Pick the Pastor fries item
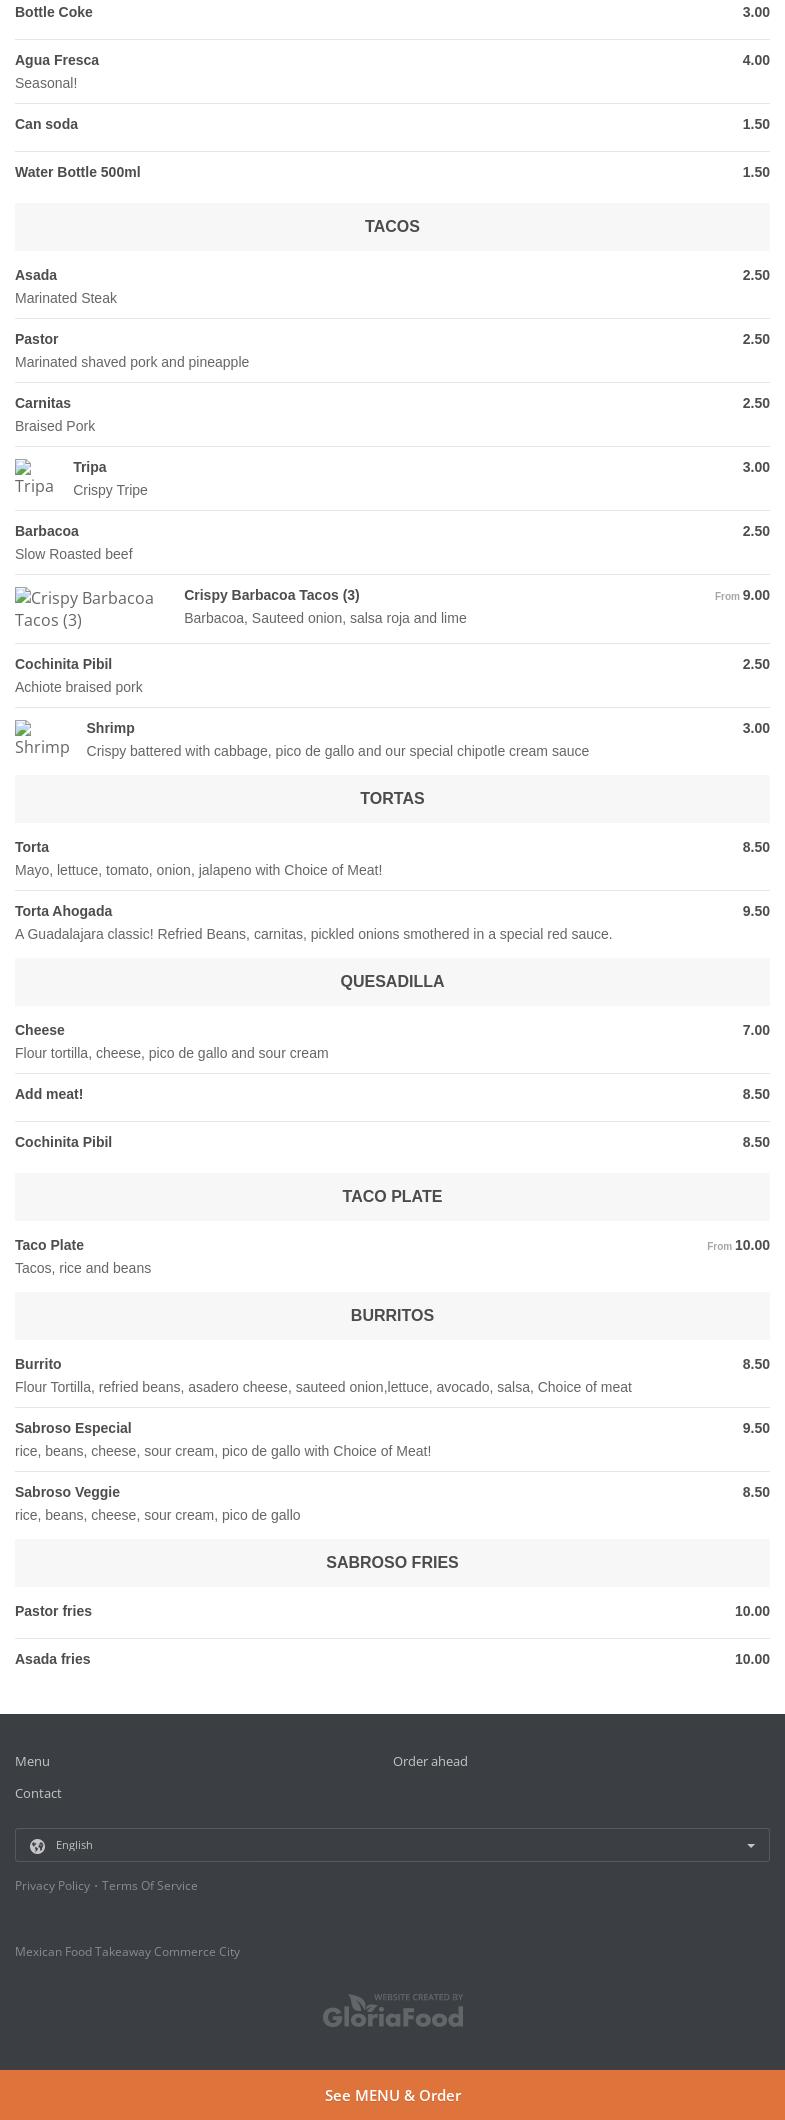785x2120 pixels. [392, 1611]
